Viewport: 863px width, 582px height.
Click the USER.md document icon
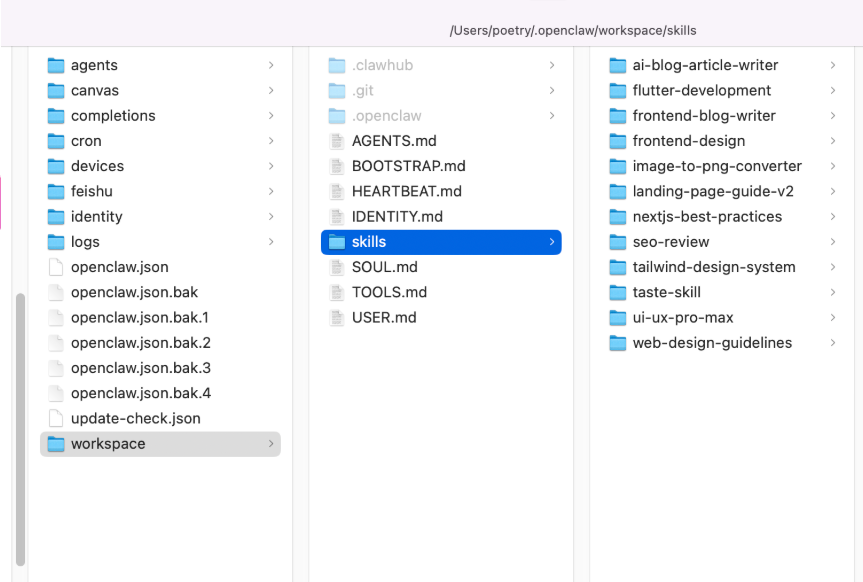[x=336, y=318]
